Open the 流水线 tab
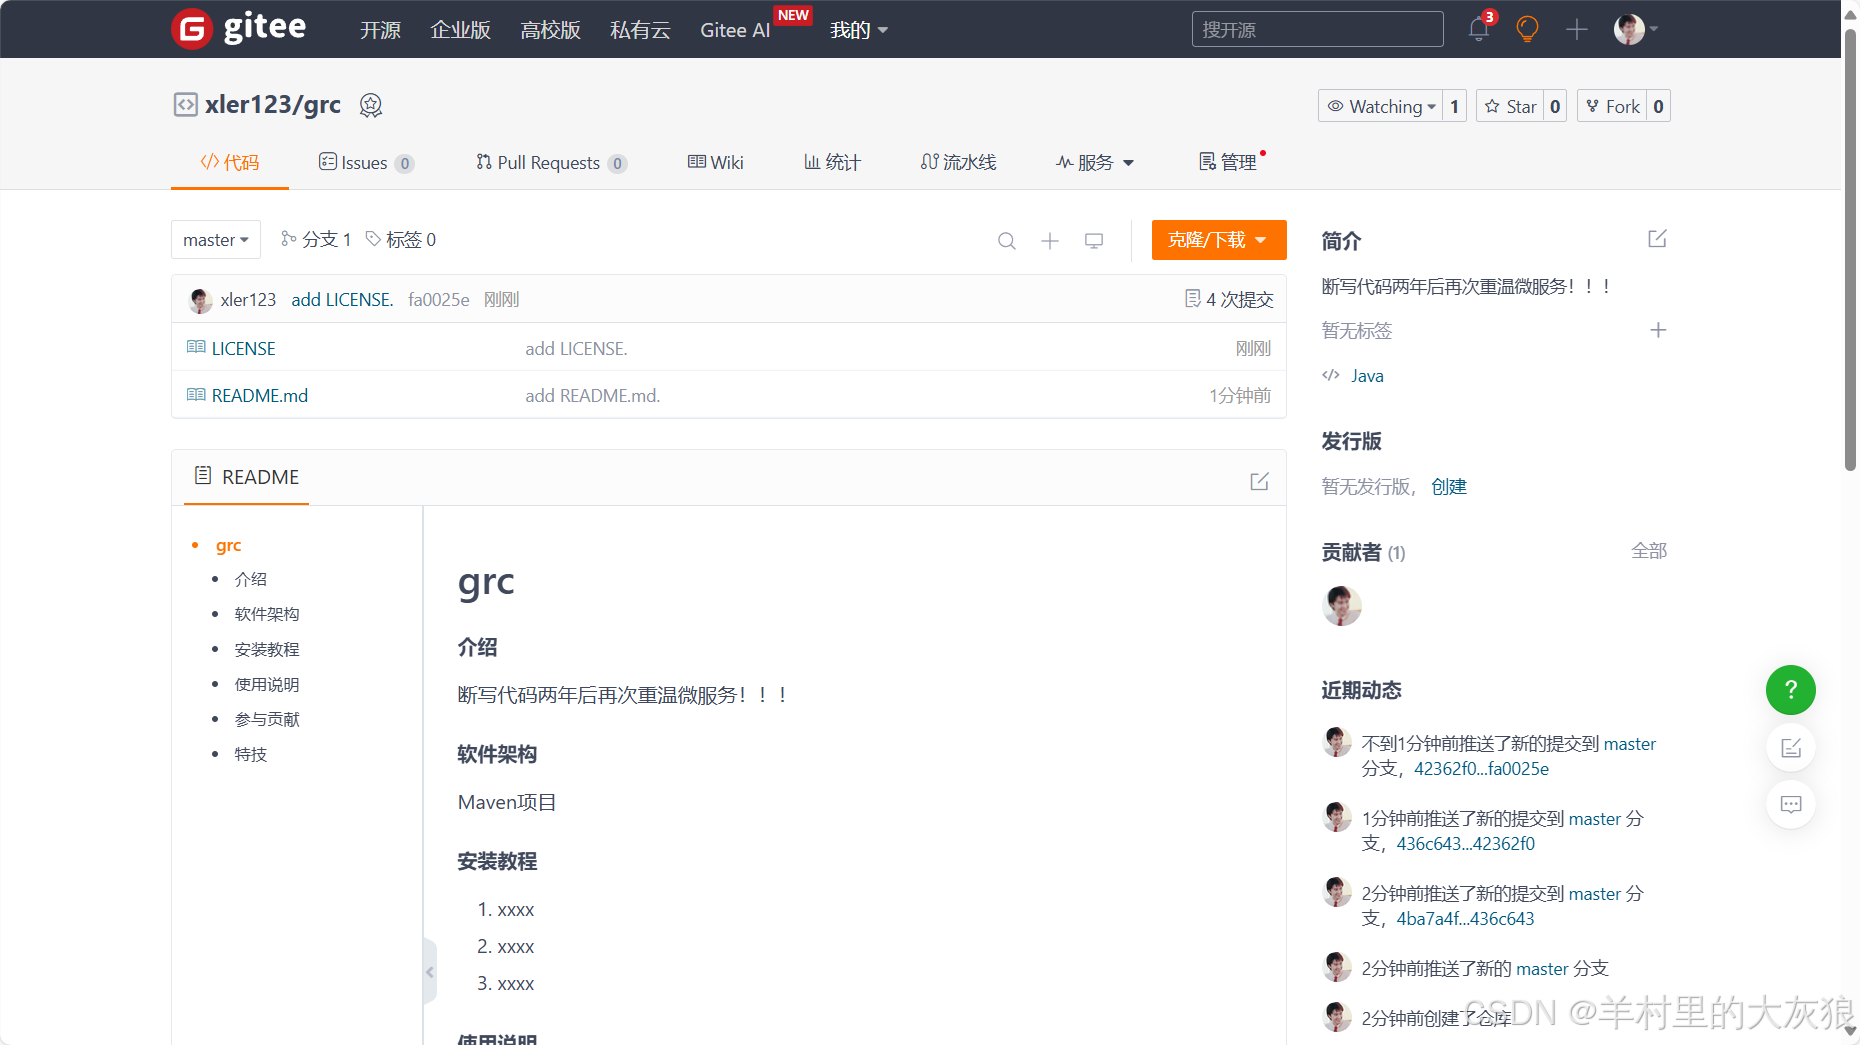 (x=958, y=162)
